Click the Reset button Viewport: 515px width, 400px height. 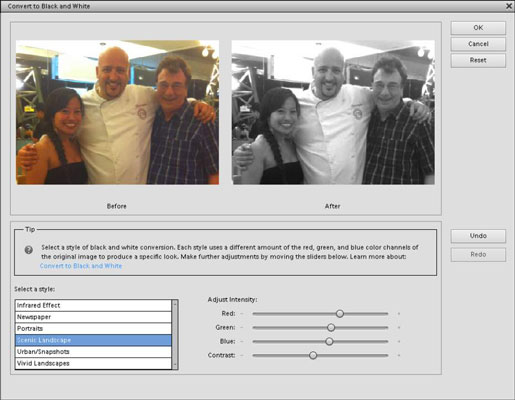tap(478, 60)
